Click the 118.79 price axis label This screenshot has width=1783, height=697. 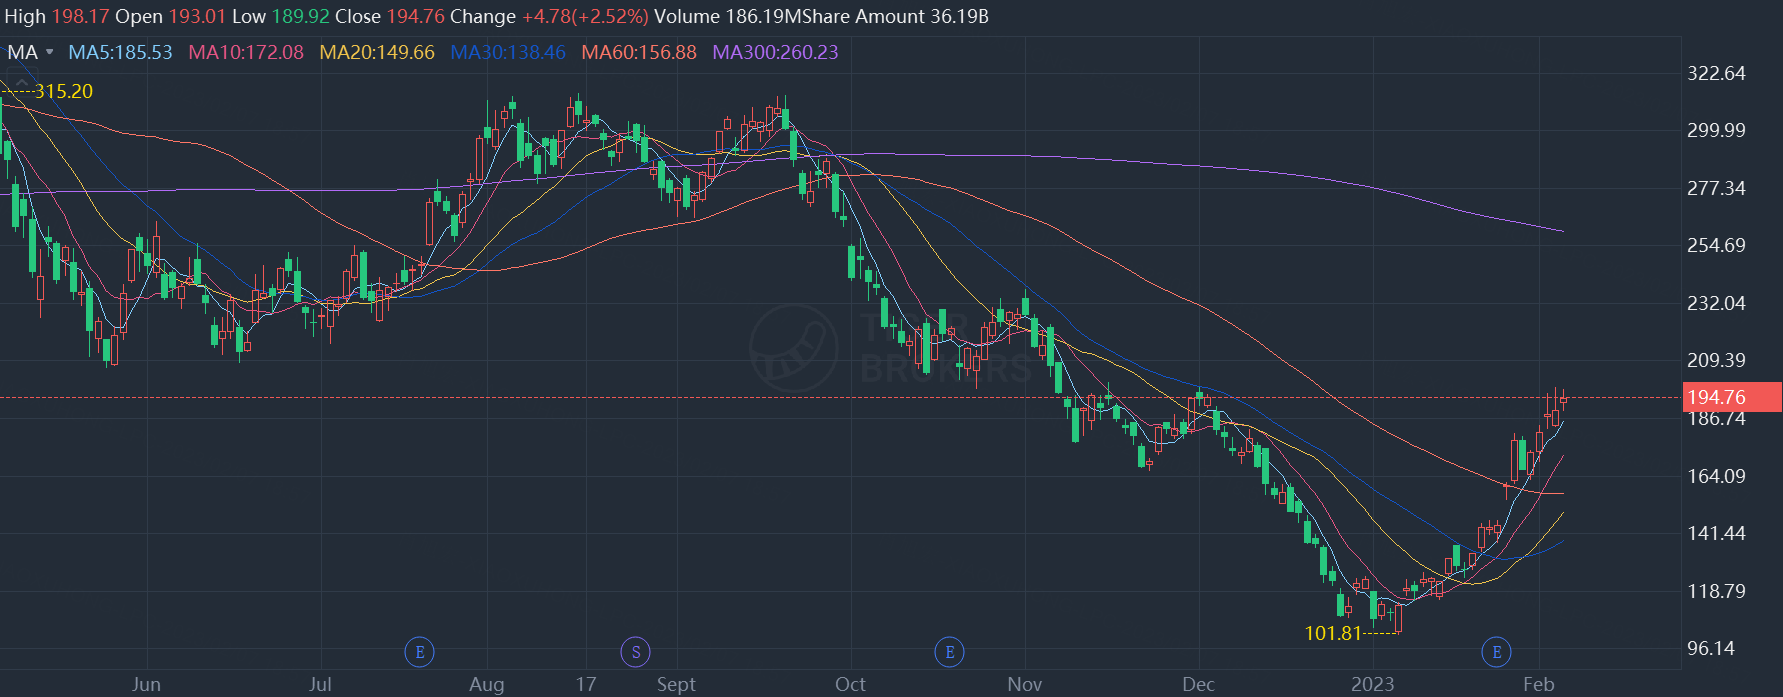1716,591
